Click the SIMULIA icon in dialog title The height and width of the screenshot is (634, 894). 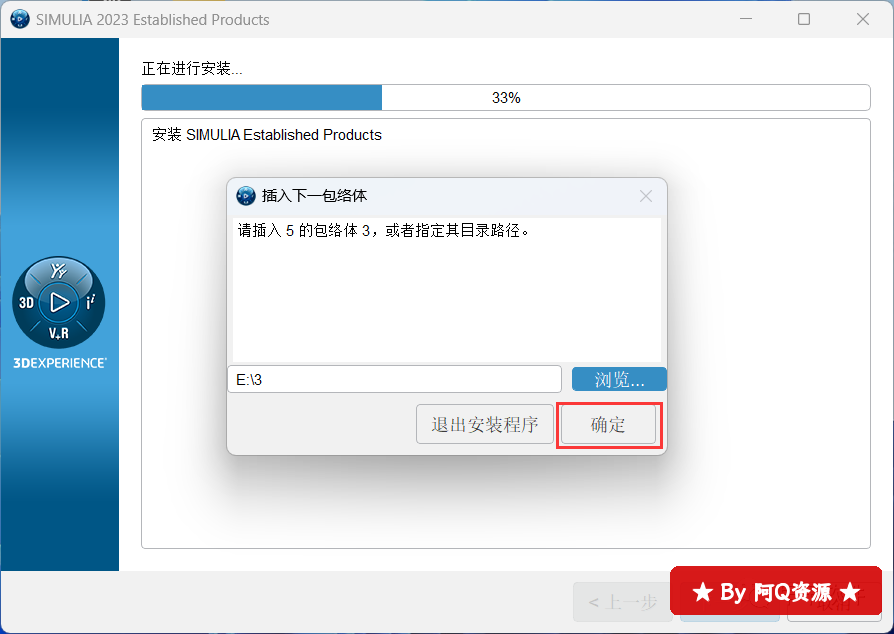[x=246, y=196]
